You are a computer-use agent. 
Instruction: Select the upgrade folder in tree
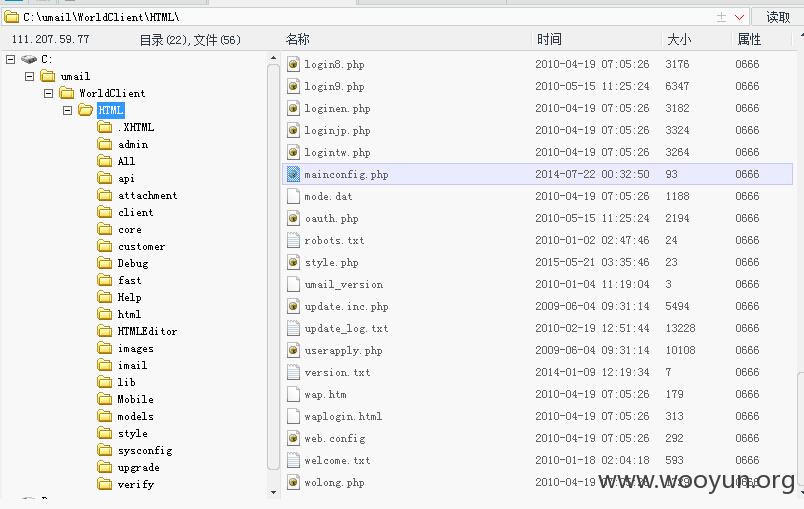(138, 467)
